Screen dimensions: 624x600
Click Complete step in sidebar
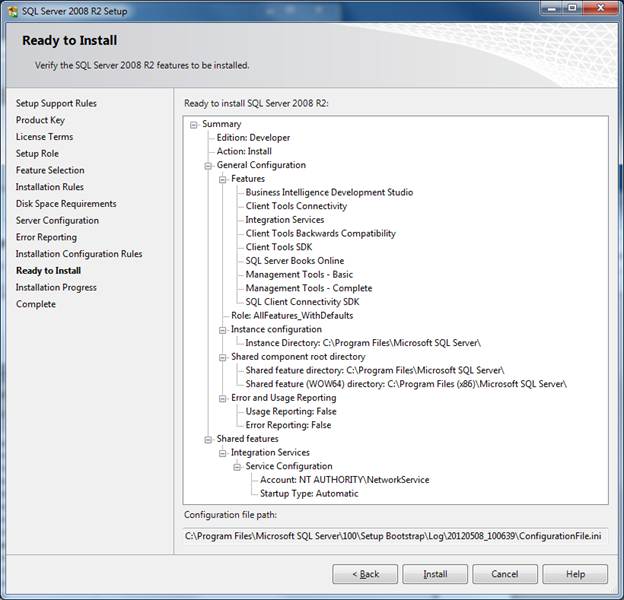pos(36,304)
